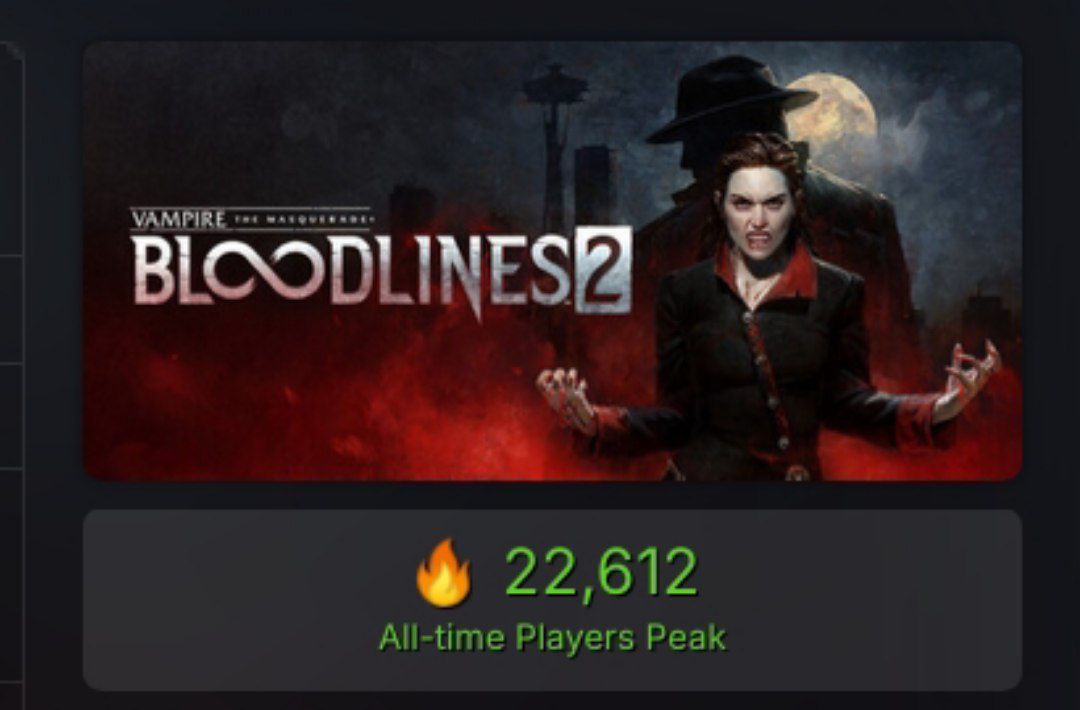Click the All-time Players Peak label
This screenshot has width=1080, height=710.
552,638
